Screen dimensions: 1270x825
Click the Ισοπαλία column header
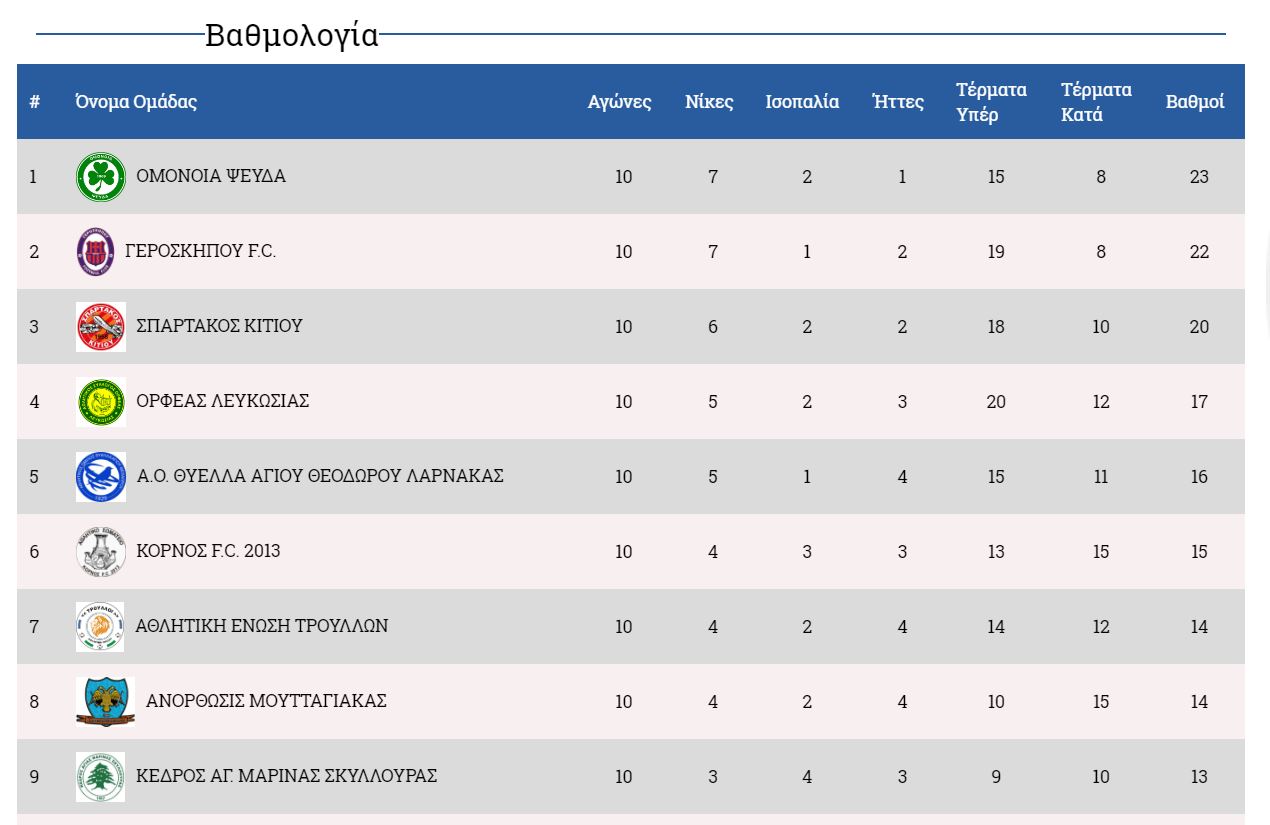point(802,102)
